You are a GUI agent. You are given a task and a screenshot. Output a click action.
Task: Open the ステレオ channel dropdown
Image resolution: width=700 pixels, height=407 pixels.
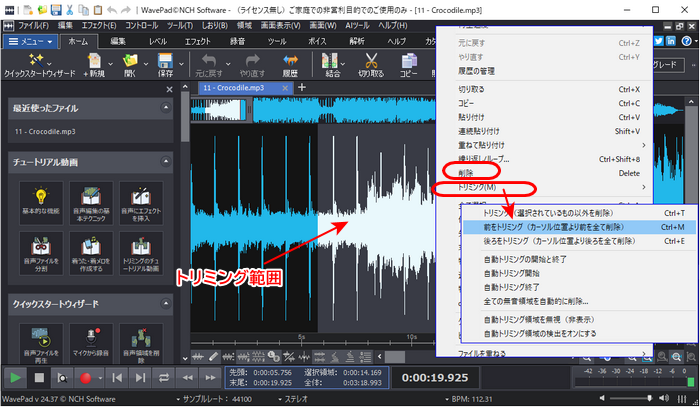click(292, 399)
